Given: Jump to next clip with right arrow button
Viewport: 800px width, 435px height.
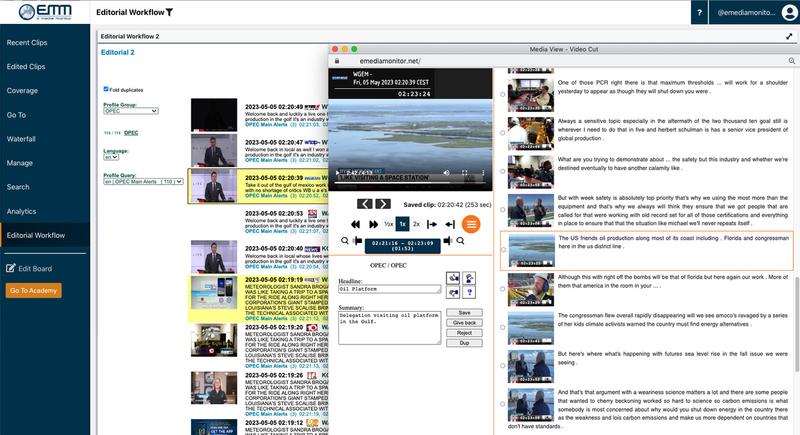Looking at the screenshot, I should click(385, 204).
